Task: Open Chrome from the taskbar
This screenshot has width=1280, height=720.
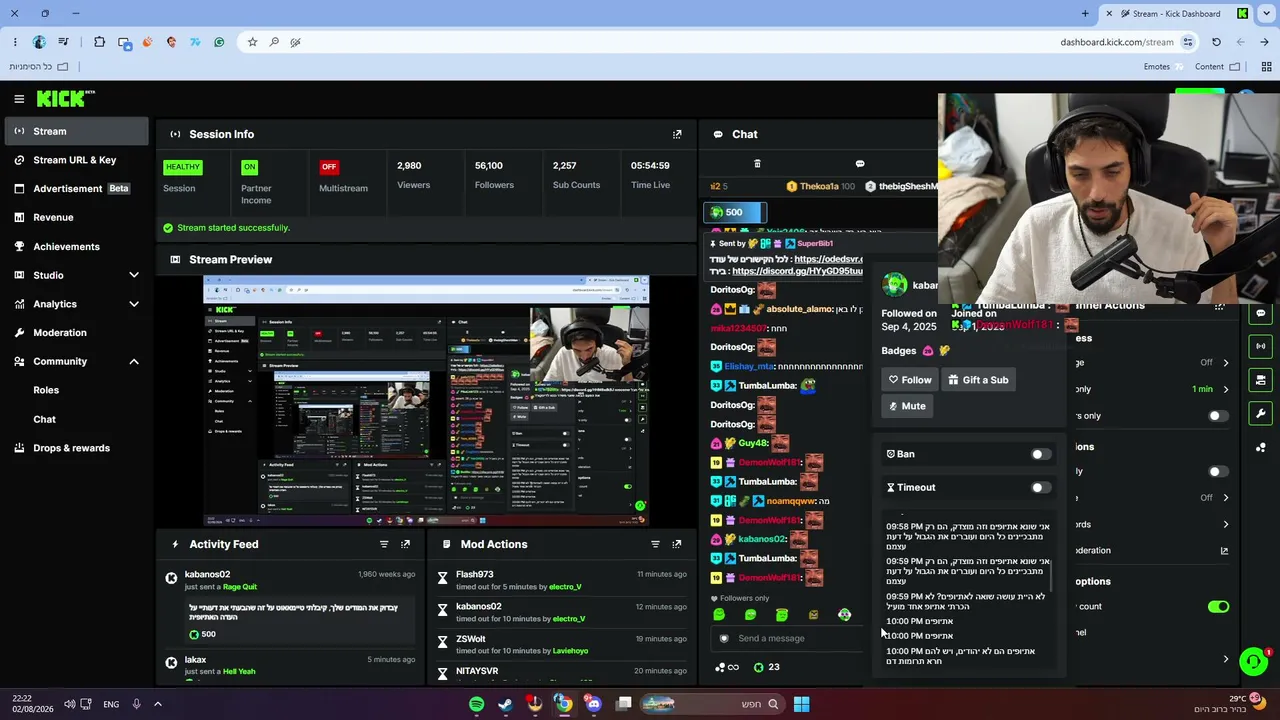Action: [564, 704]
